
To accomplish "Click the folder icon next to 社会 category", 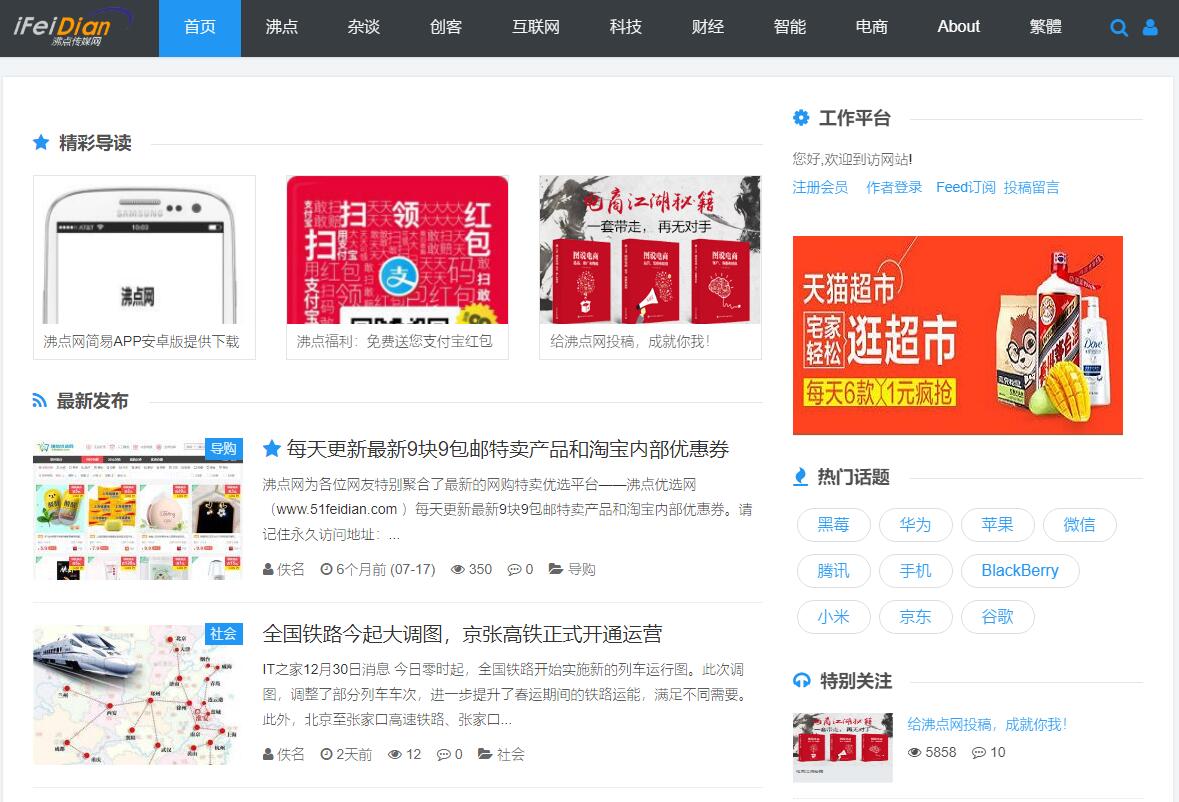I will [485, 754].
